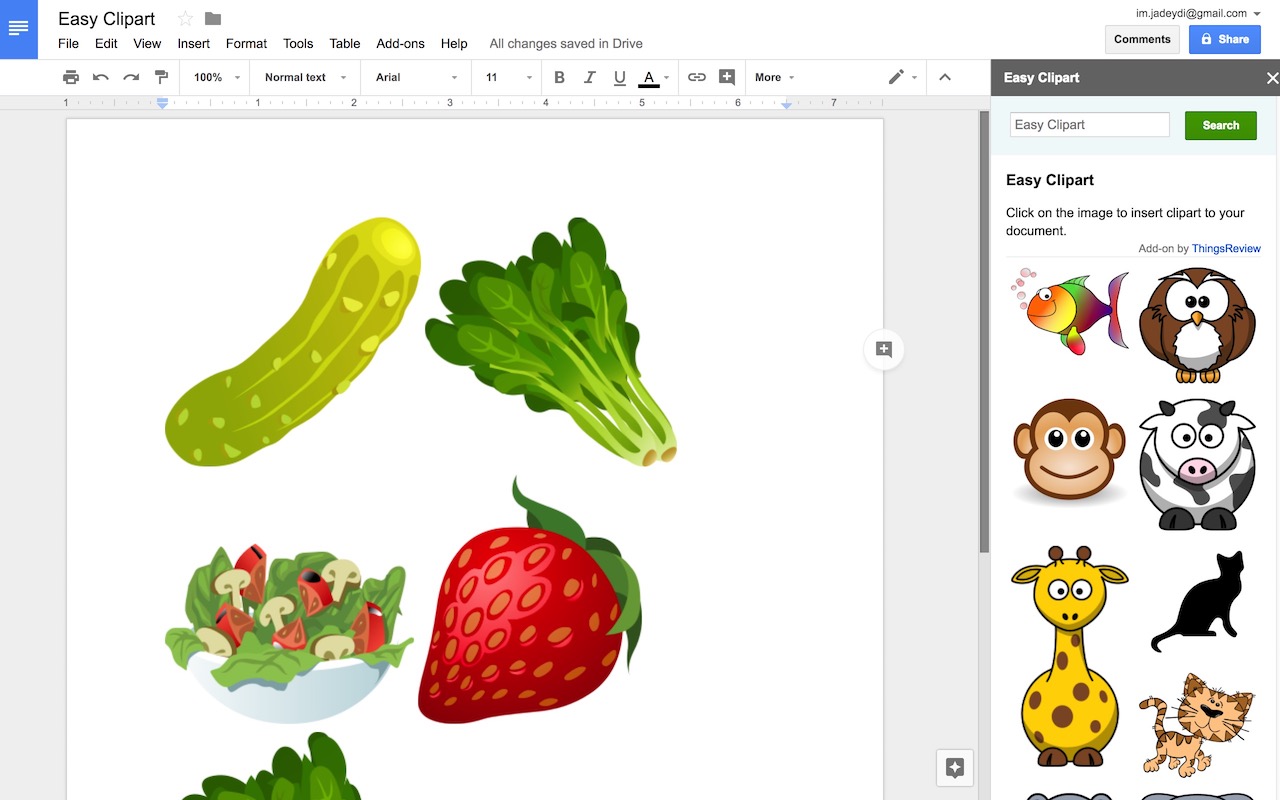Click the Explore button at bottom right
The width and height of the screenshot is (1280, 800).
point(955,768)
